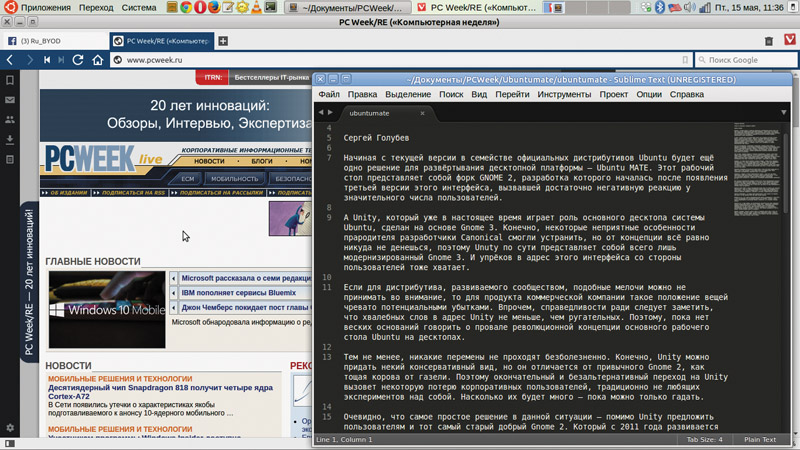
Task: Reload the pcweek.ru page
Action: pyautogui.click(x=78, y=60)
